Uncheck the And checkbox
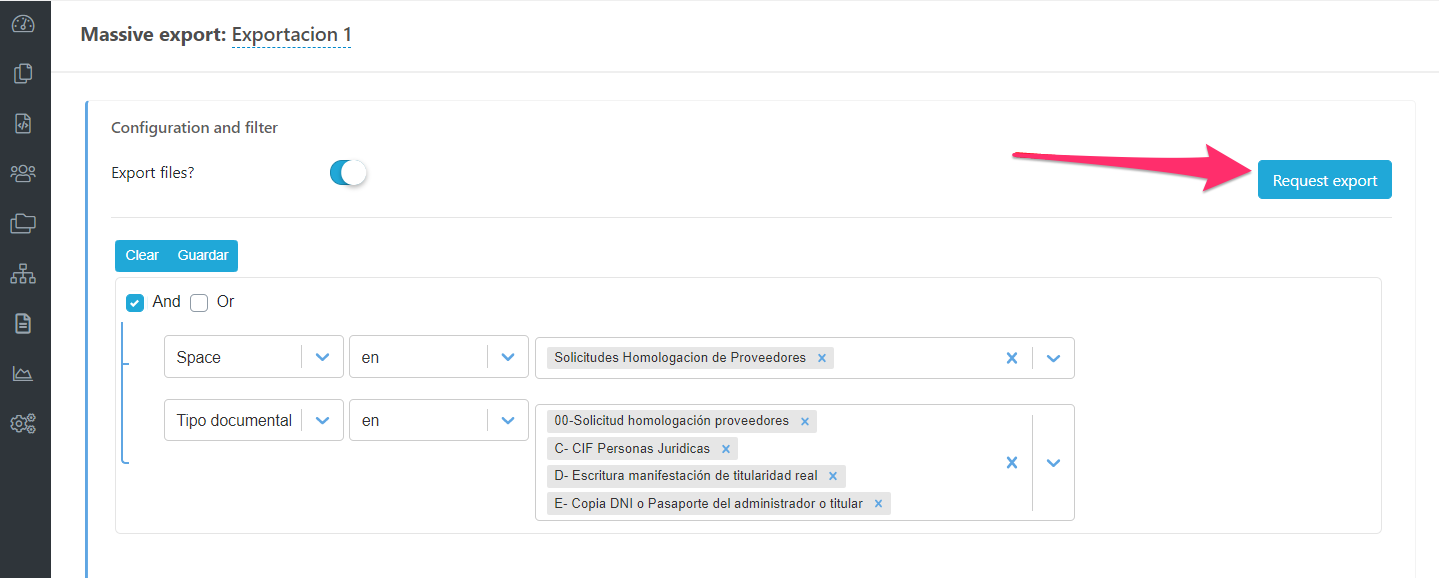Screen dimensions: 1439x578 click(x=135, y=302)
